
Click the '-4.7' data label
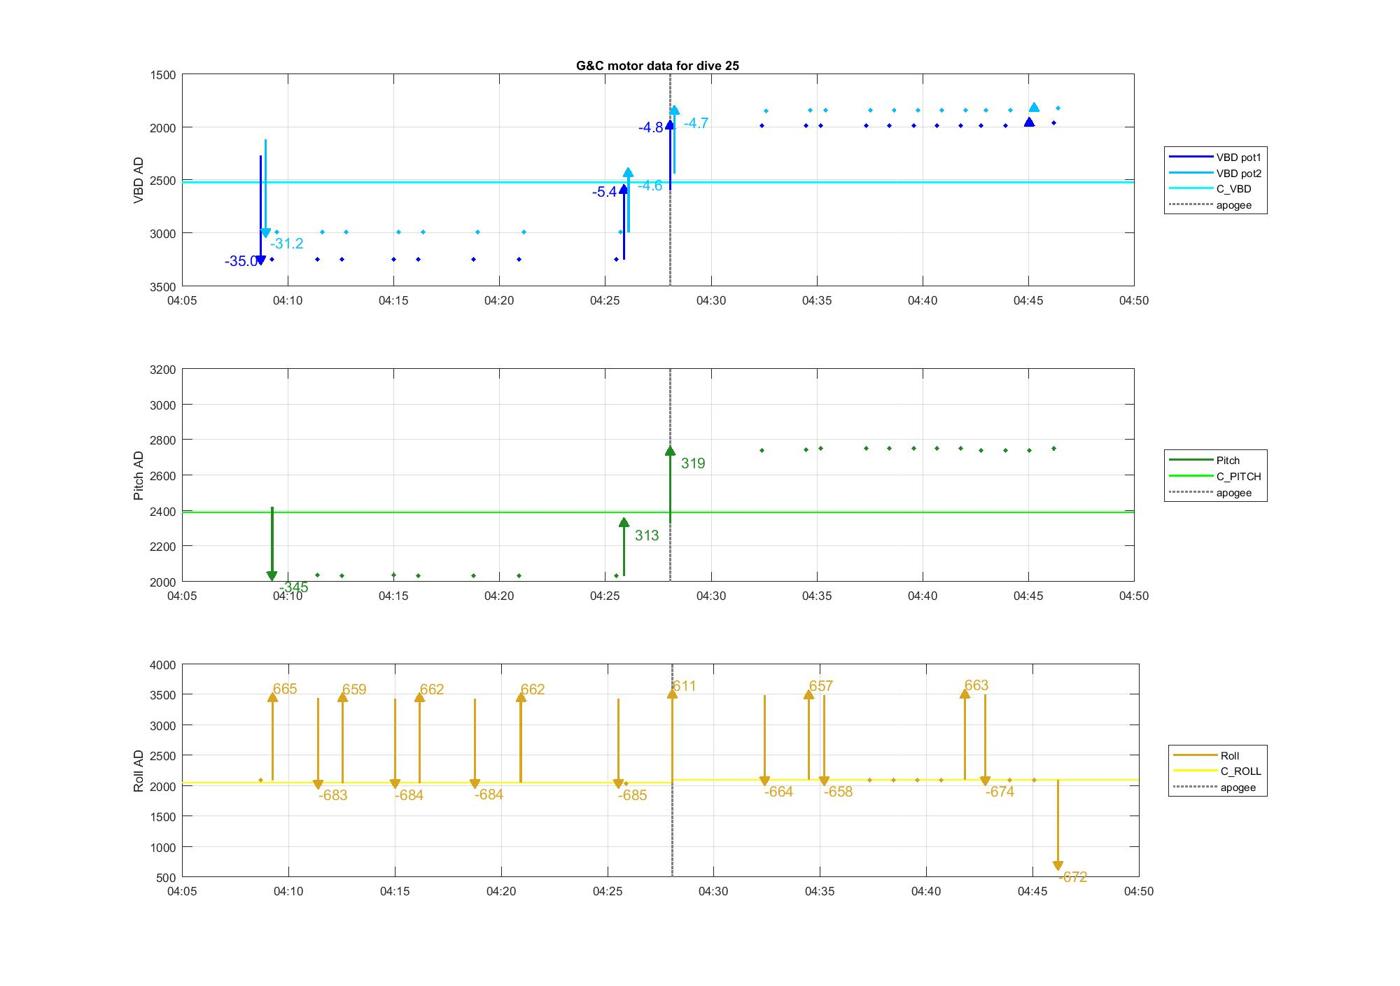point(696,123)
